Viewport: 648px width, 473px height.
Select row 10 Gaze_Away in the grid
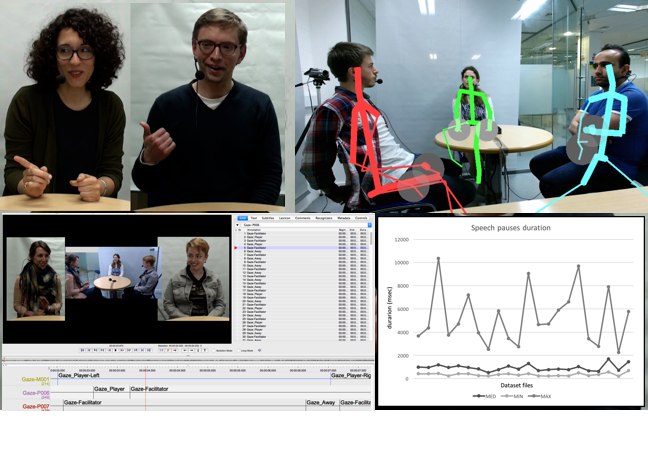(x=302, y=266)
